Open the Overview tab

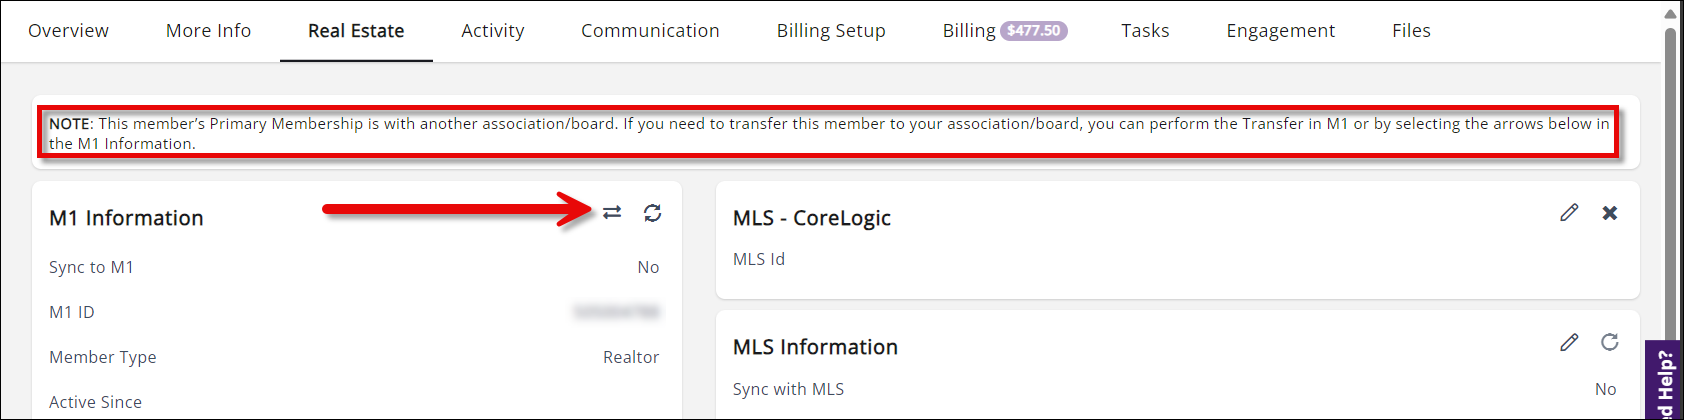coord(68,31)
